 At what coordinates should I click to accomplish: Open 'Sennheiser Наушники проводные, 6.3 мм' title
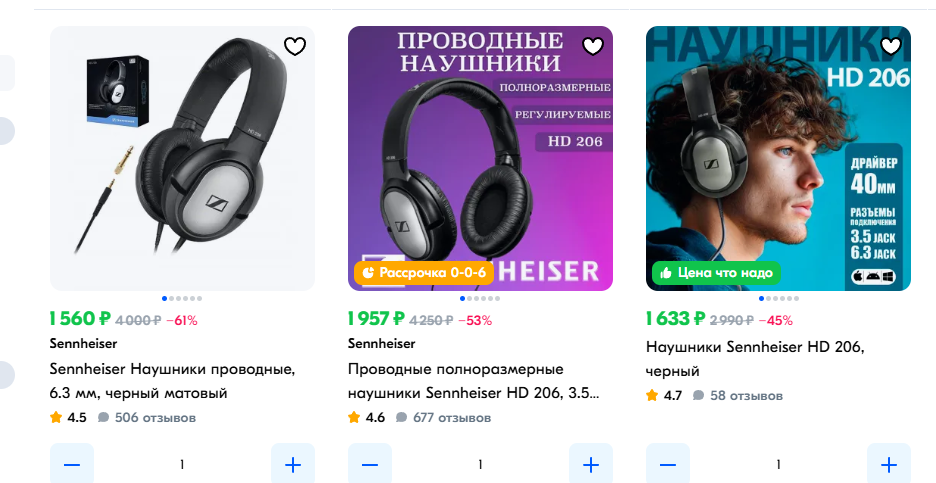click(172, 381)
